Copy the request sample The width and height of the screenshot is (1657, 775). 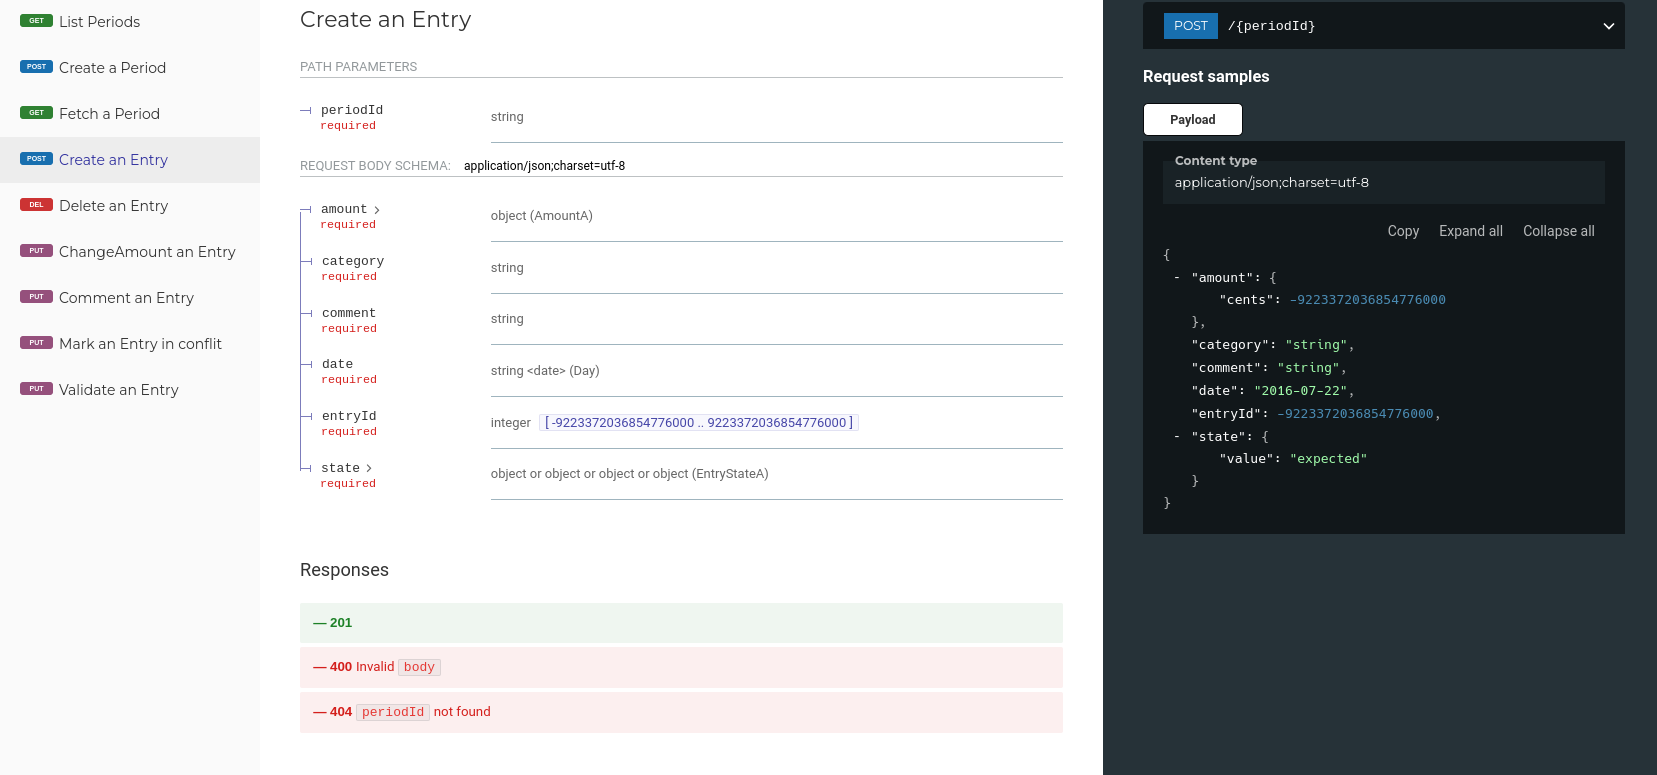(1403, 231)
